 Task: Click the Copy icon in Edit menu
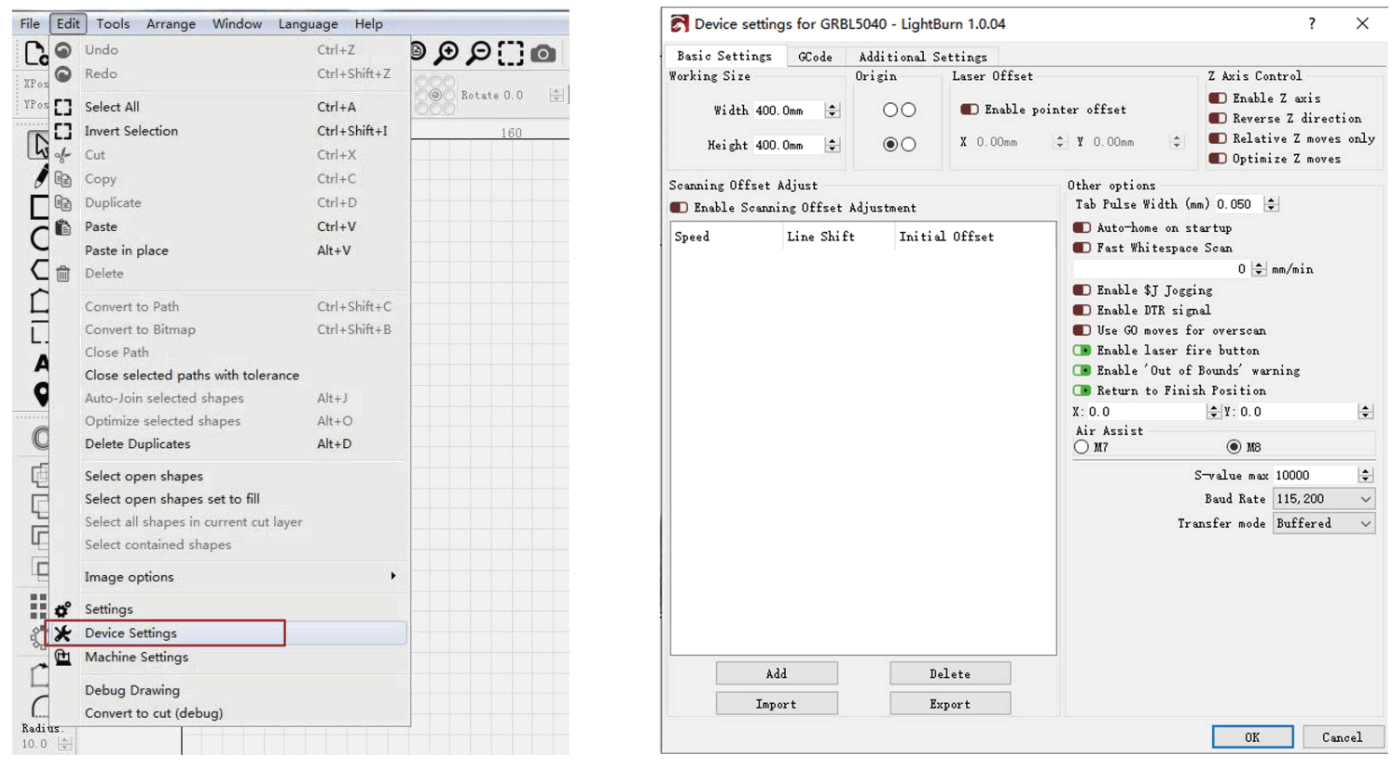[63, 179]
